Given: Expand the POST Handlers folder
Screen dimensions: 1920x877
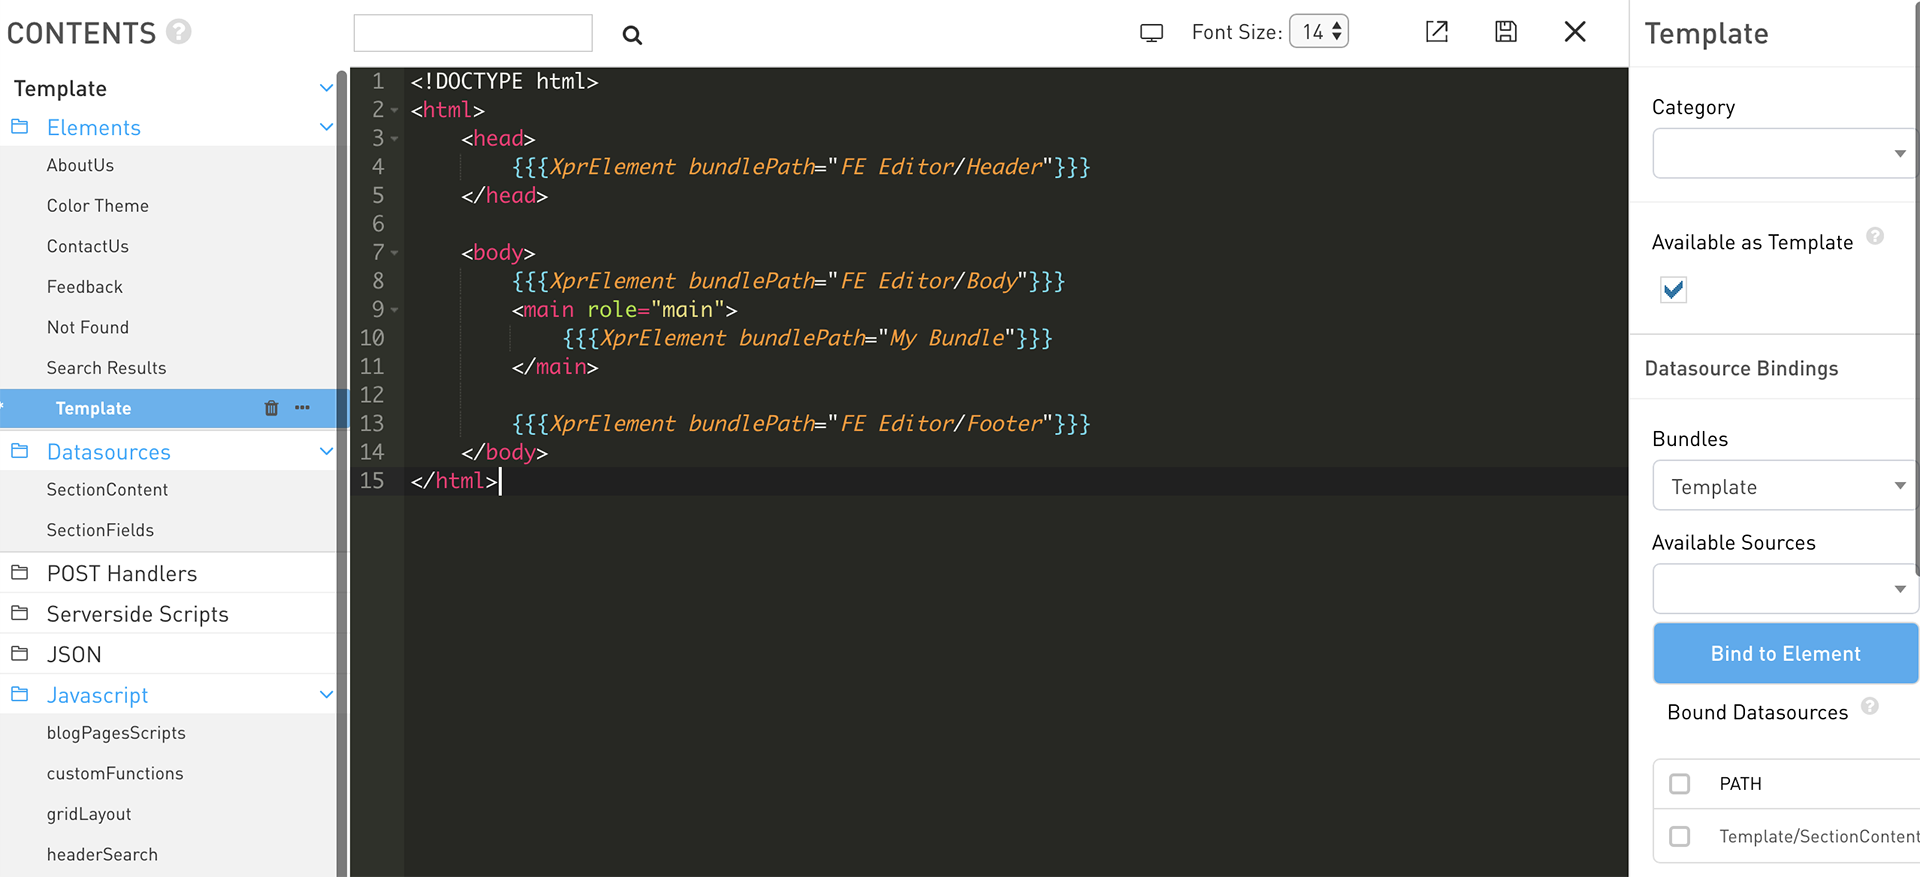Looking at the screenshot, I should point(122,573).
